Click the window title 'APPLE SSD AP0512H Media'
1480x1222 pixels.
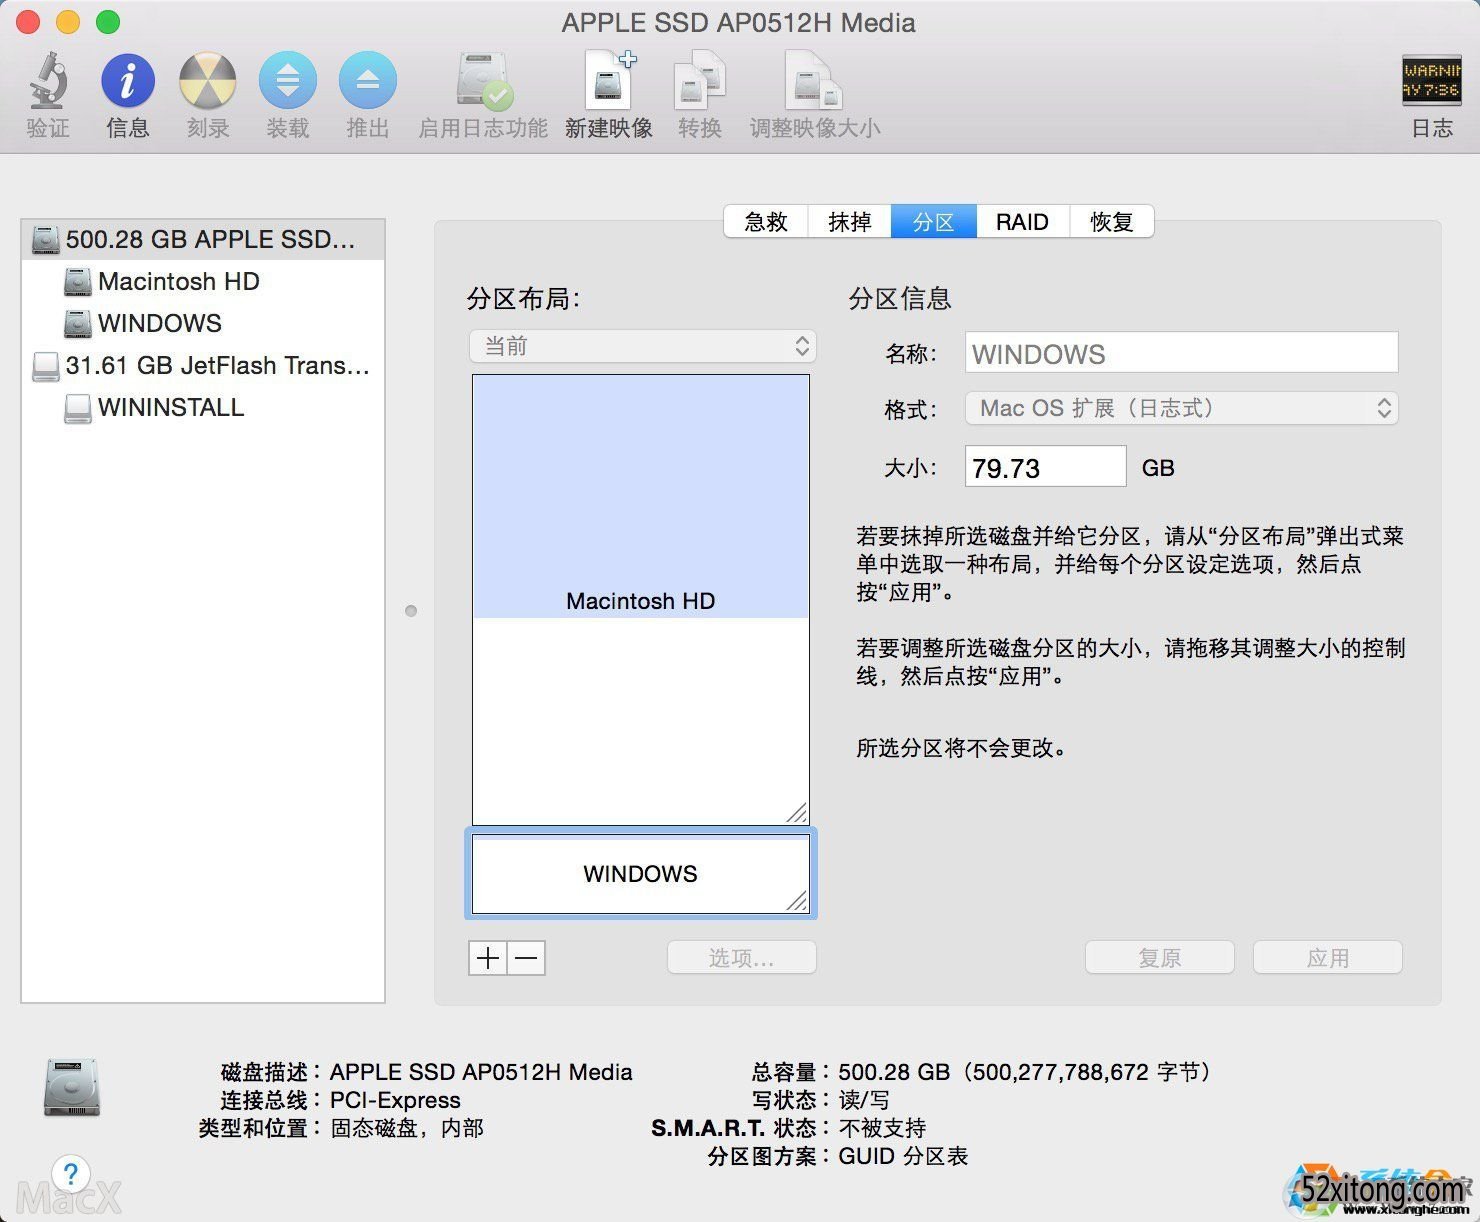click(739, 23)
